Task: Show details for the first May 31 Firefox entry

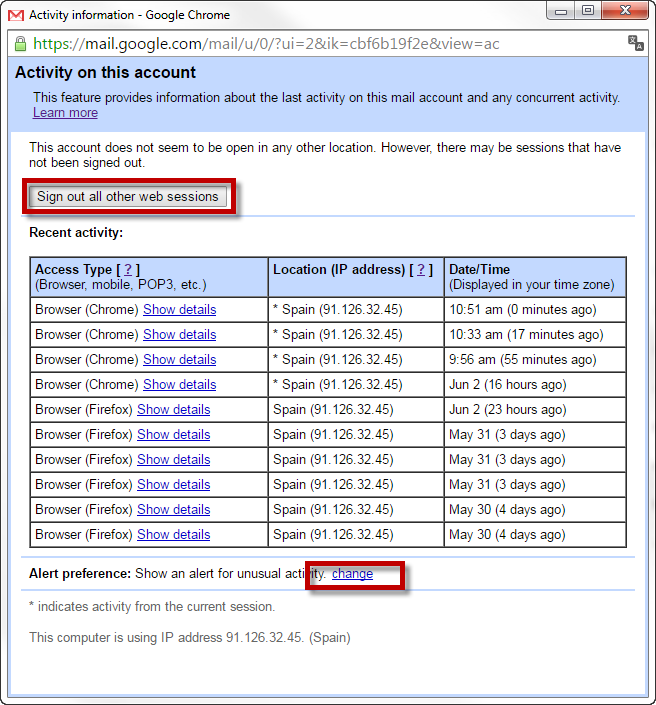Action: point(173,434)
